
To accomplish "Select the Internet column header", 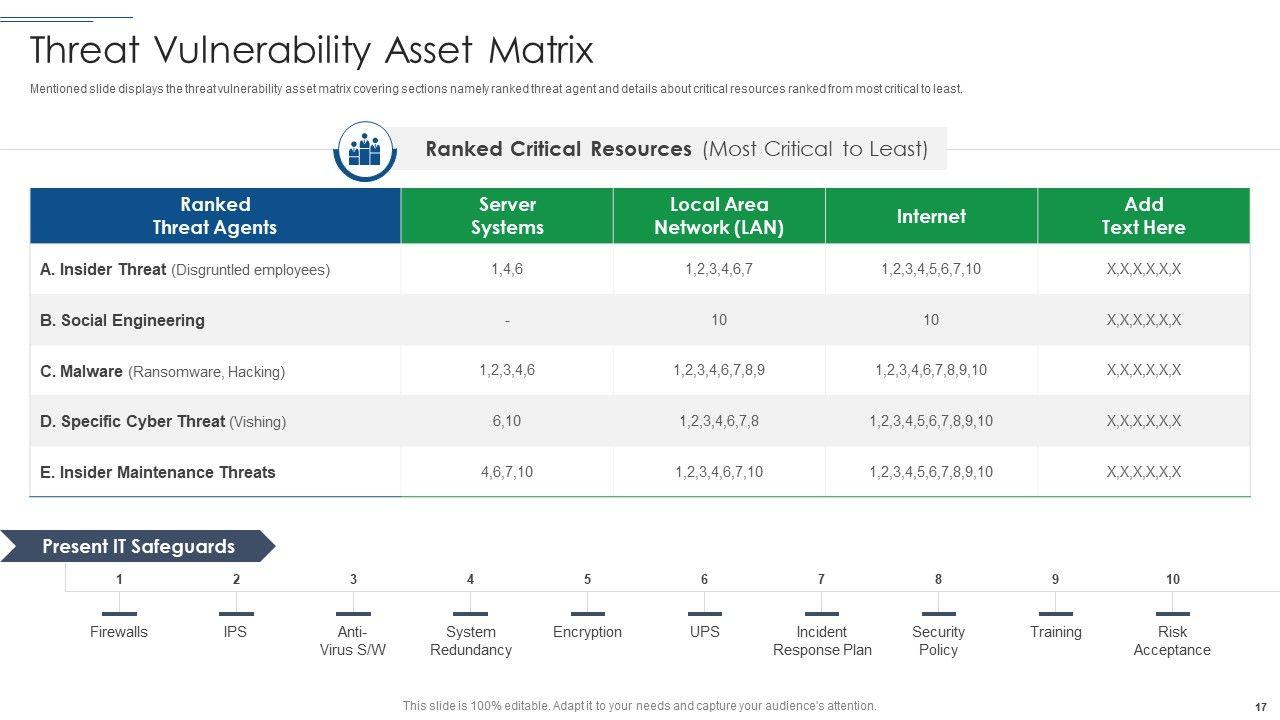I will pyautogui.click(x=931, y=216).
